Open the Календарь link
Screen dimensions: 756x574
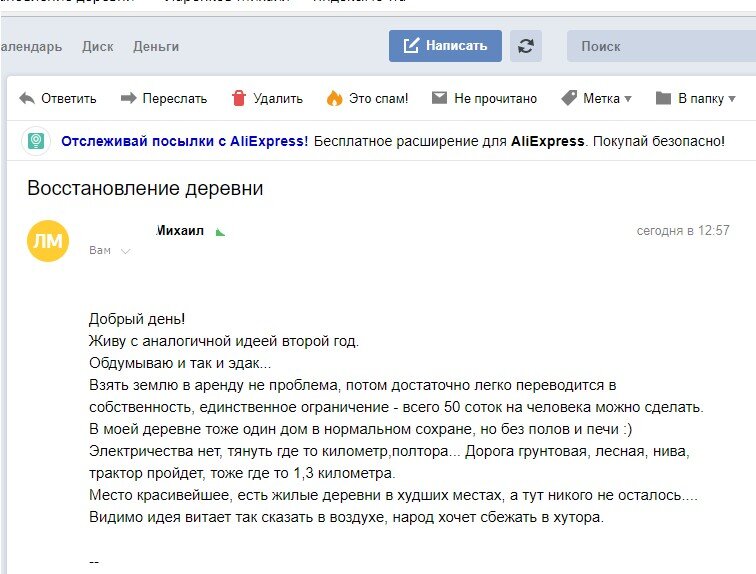click(x=31, y=47)
